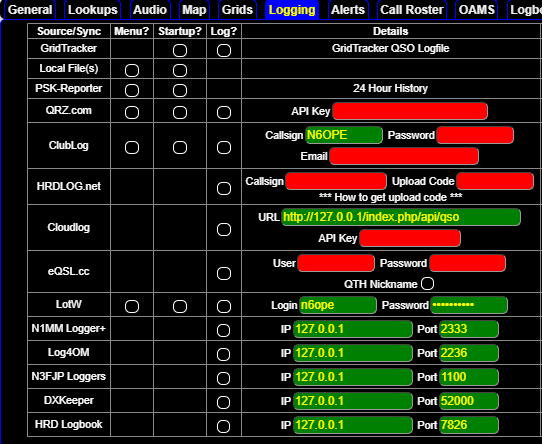The height and width of the screenshot is (444, 542).
Task: Click GridTracker QSO Logfile text
Action: tap(390, 48)
